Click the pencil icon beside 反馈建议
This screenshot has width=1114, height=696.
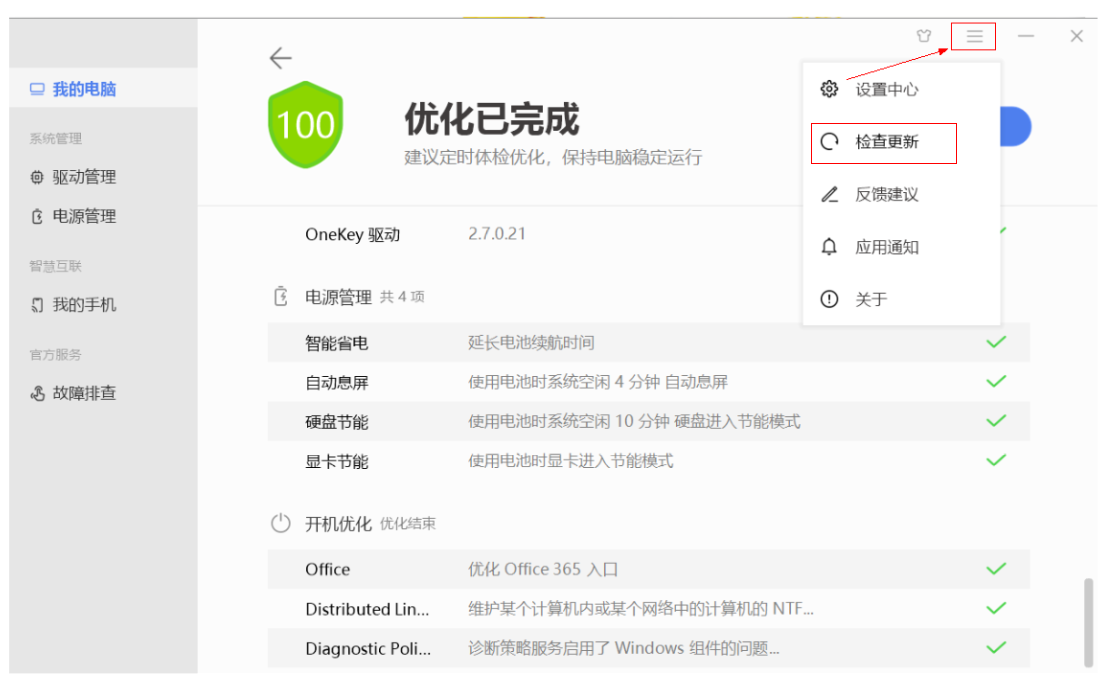829,194
